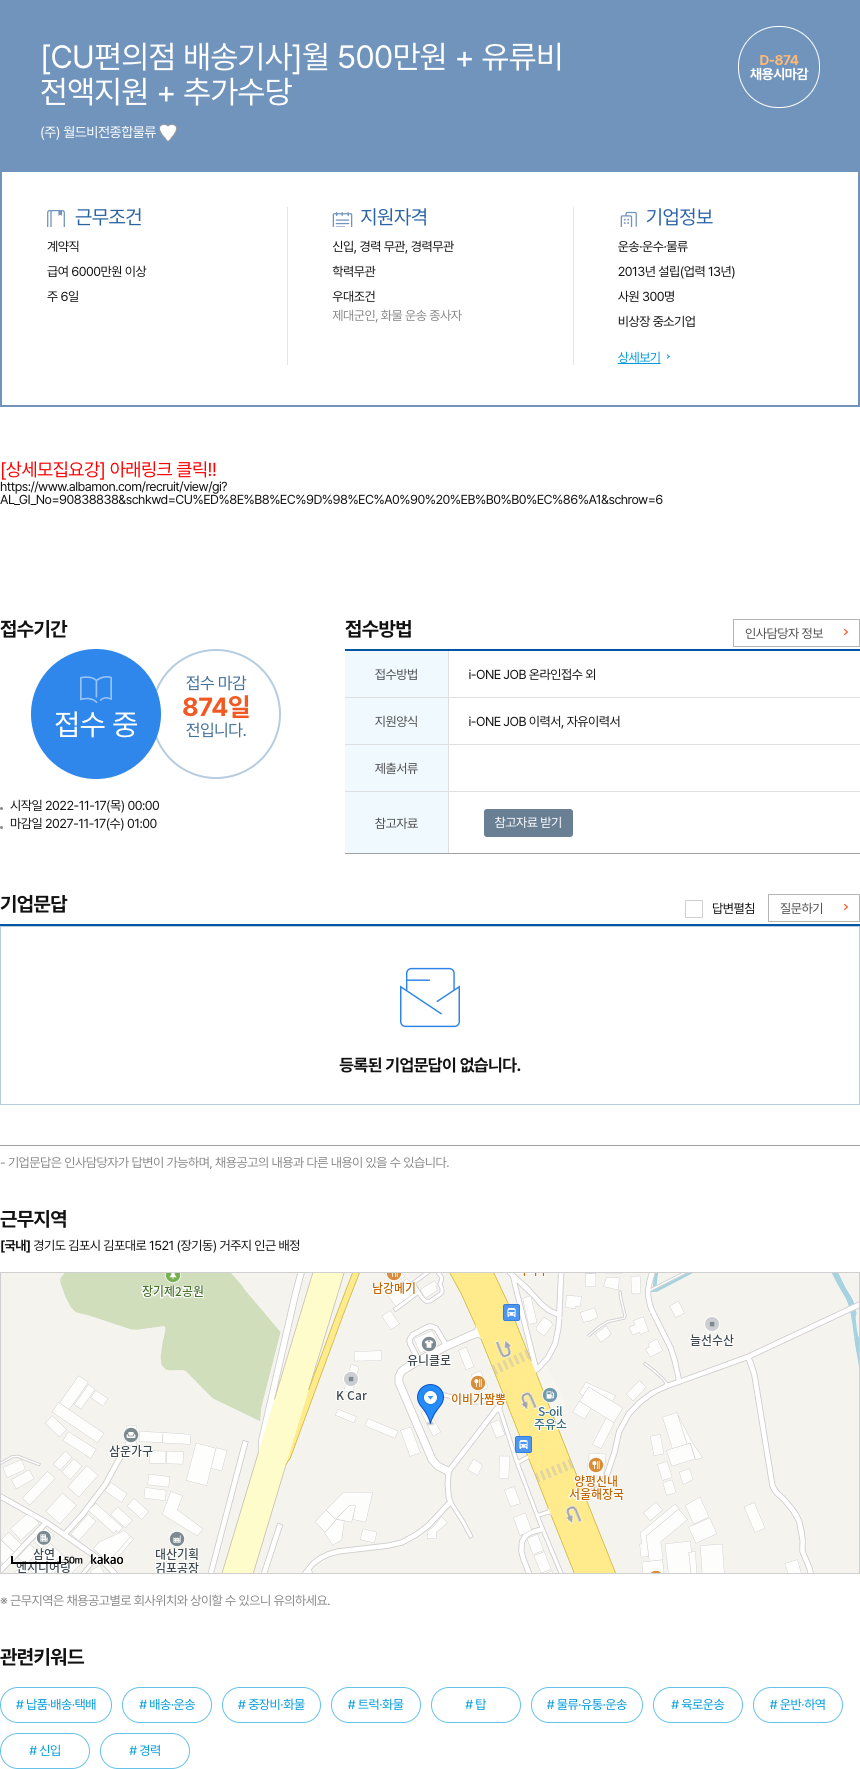The image size is (860, 1769).
Task: Click the blue location pin on map
Action: tap(430, 1403)
